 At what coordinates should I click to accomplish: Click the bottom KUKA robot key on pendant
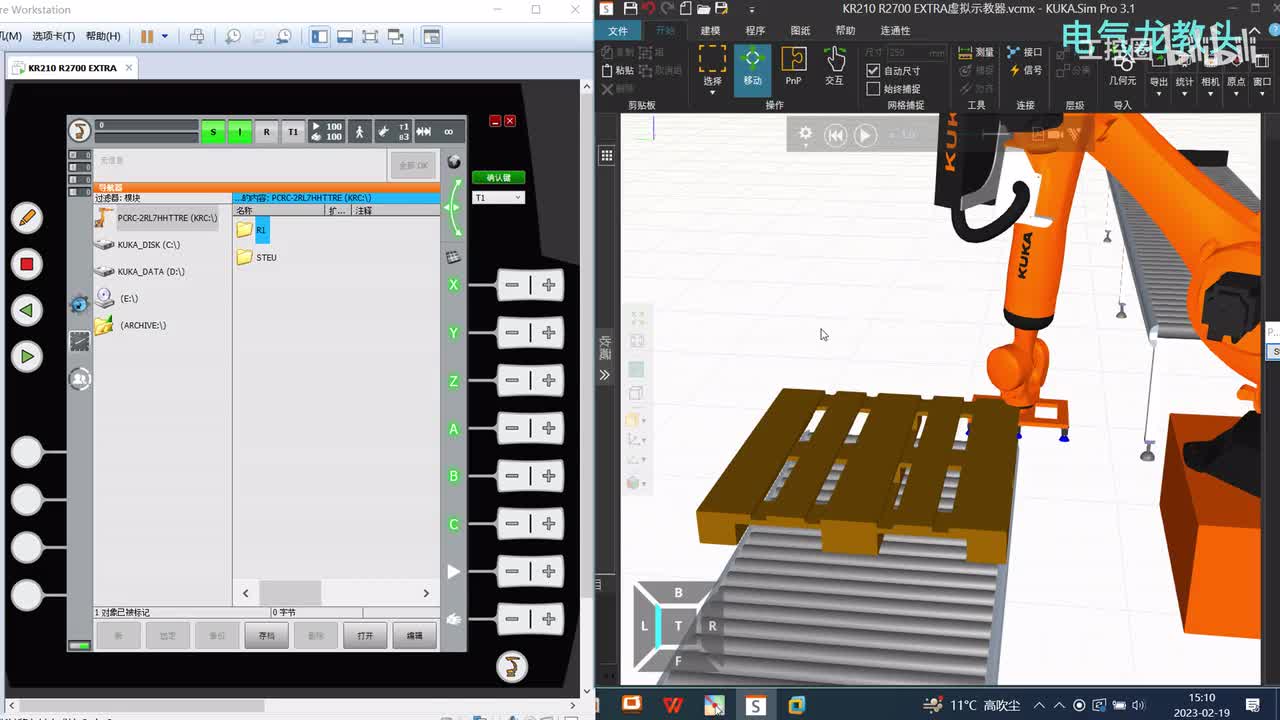click(x=511, y=666)
